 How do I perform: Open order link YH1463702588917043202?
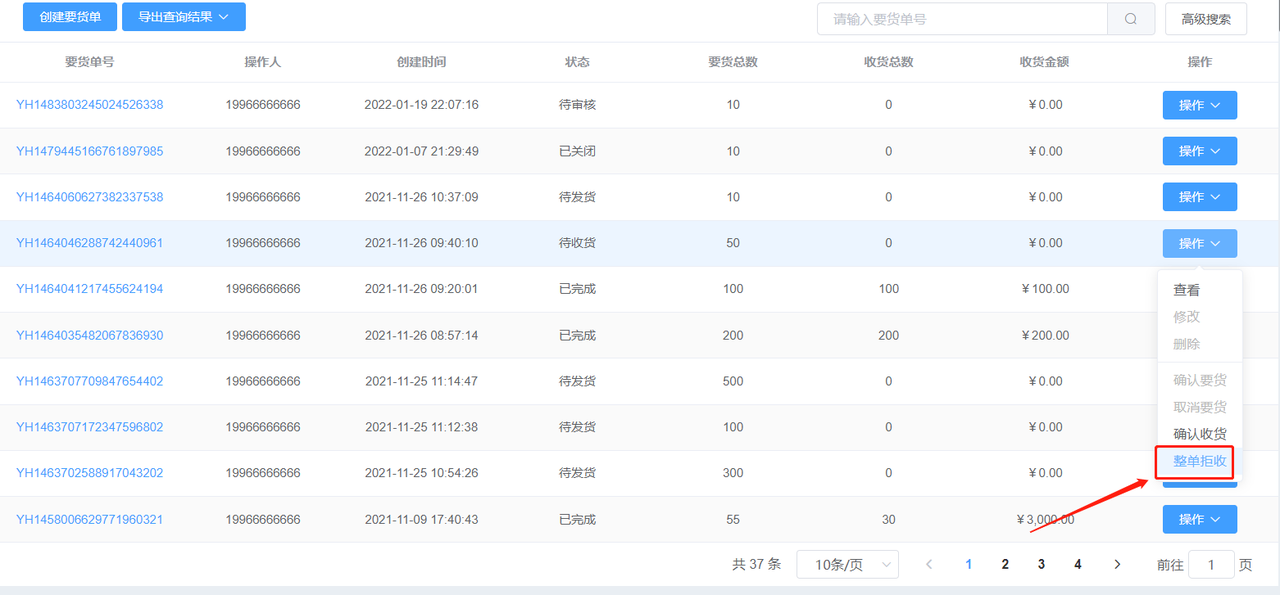click(90, 473)
